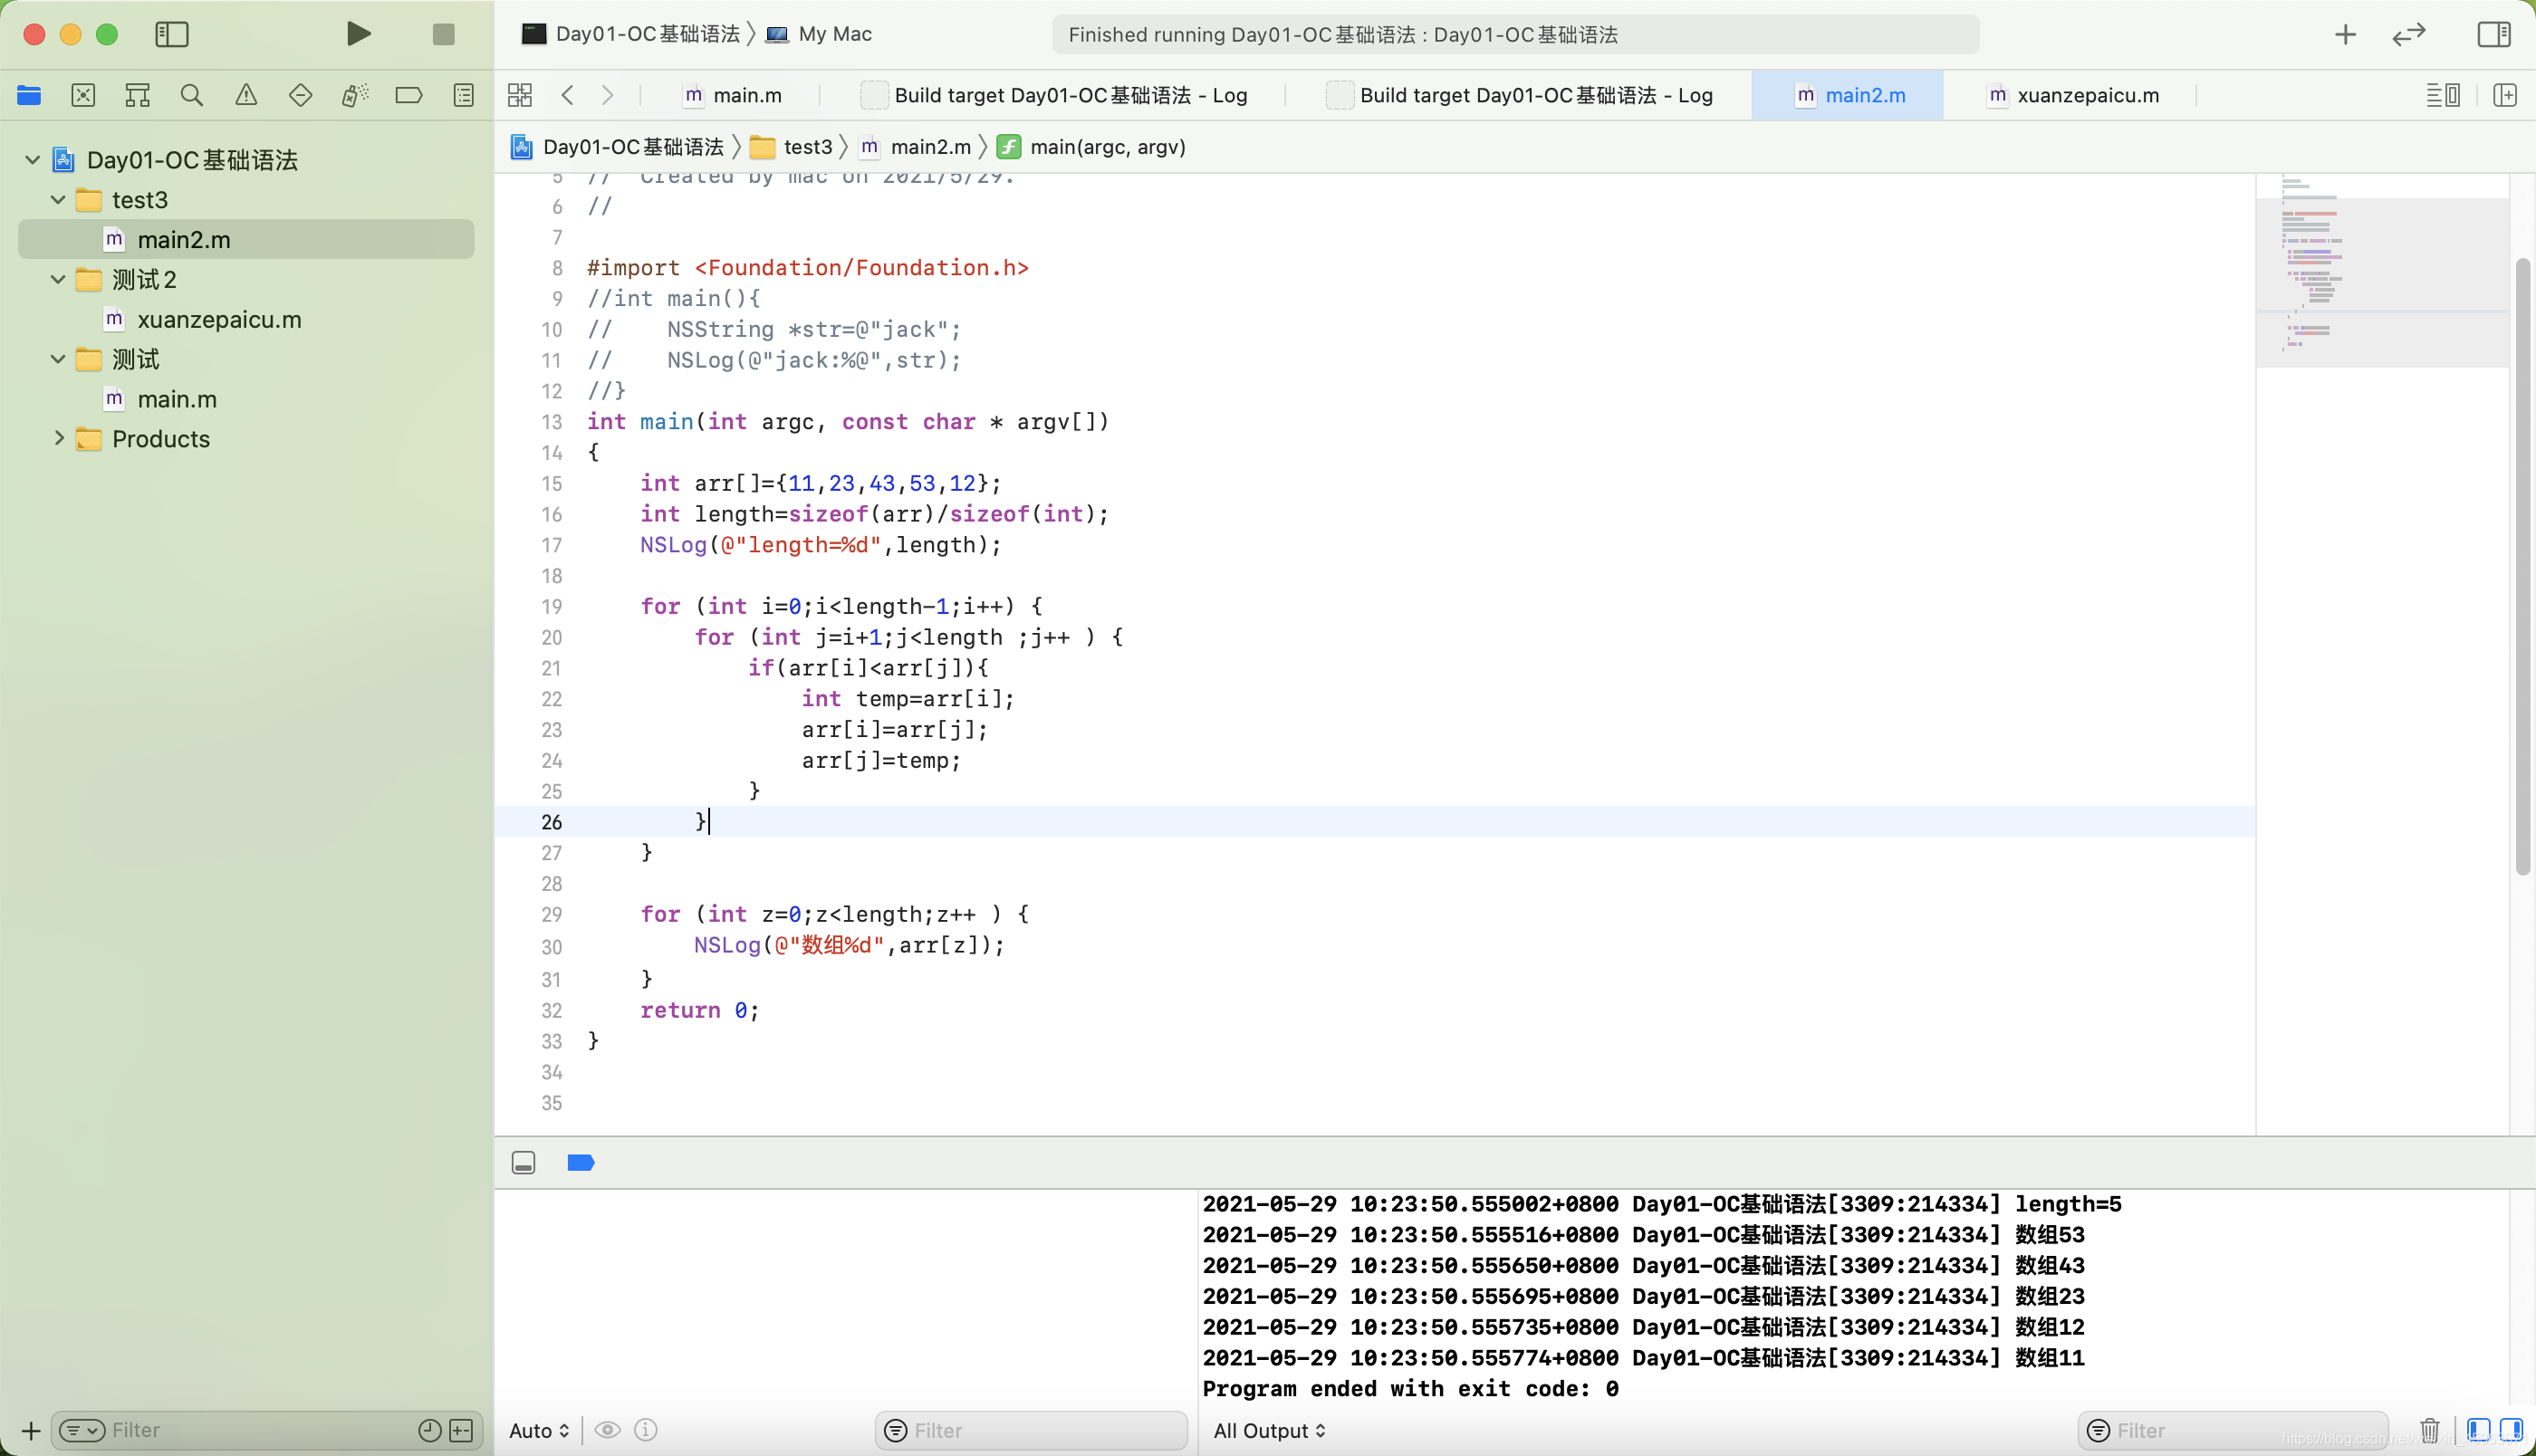The image size is (2536, 1456).
Task: Clear the console with the trash icon
Action: 2430,1430
